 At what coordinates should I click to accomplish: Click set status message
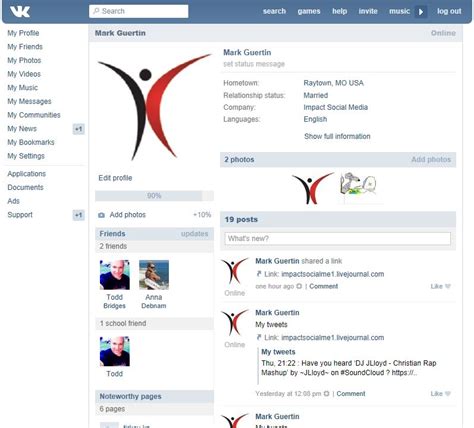tap(254, 64)
